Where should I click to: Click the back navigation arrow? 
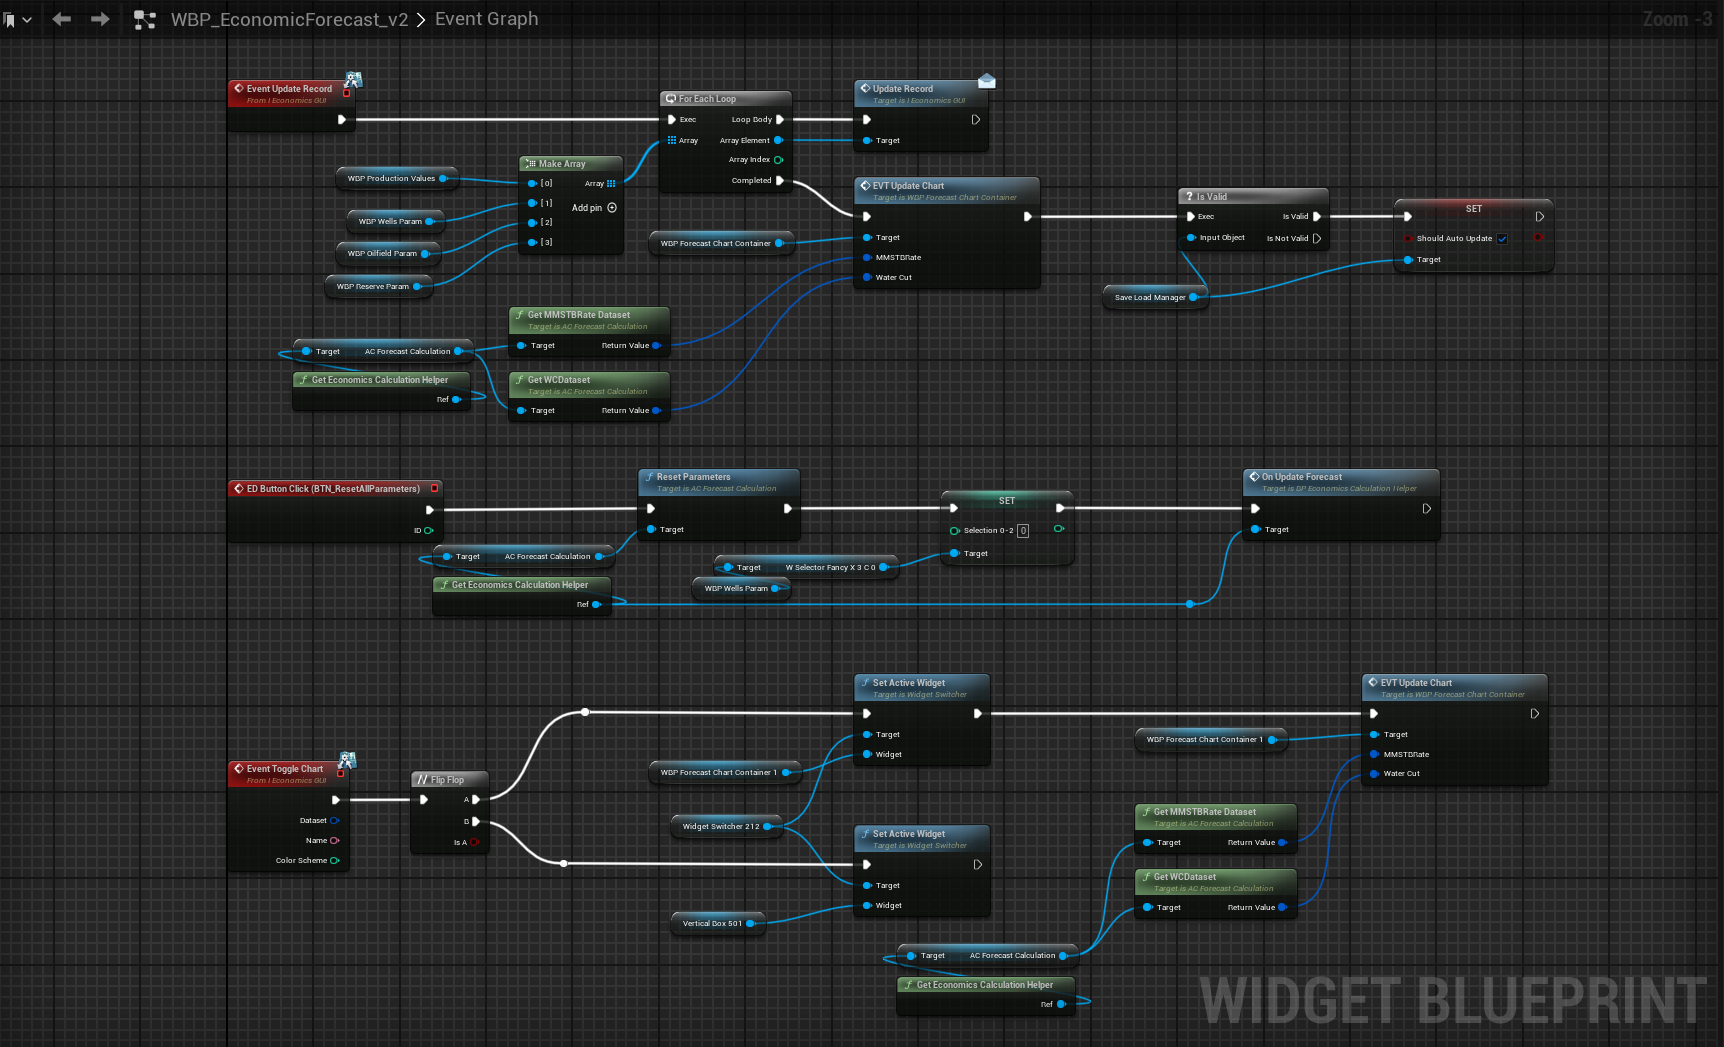tap(61, 19)
